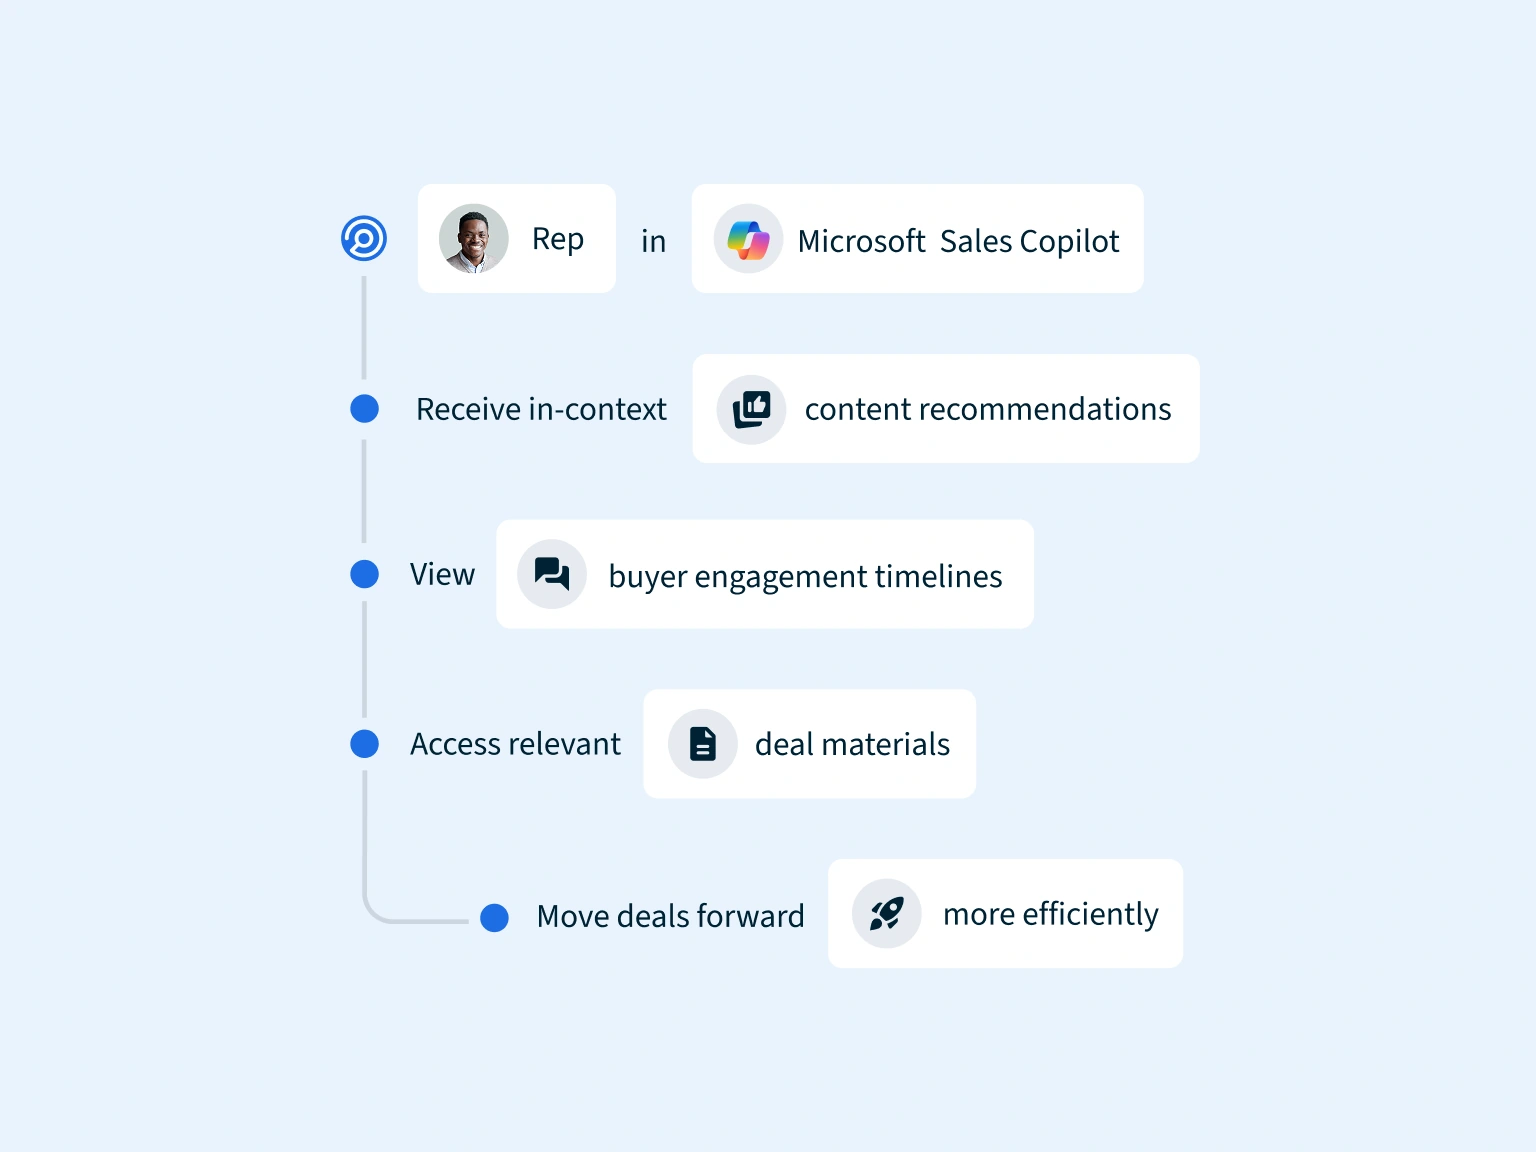Click the chat bubbles engagement icon
Viewport: 1536px width, 1152px height.
pos(552,574)
